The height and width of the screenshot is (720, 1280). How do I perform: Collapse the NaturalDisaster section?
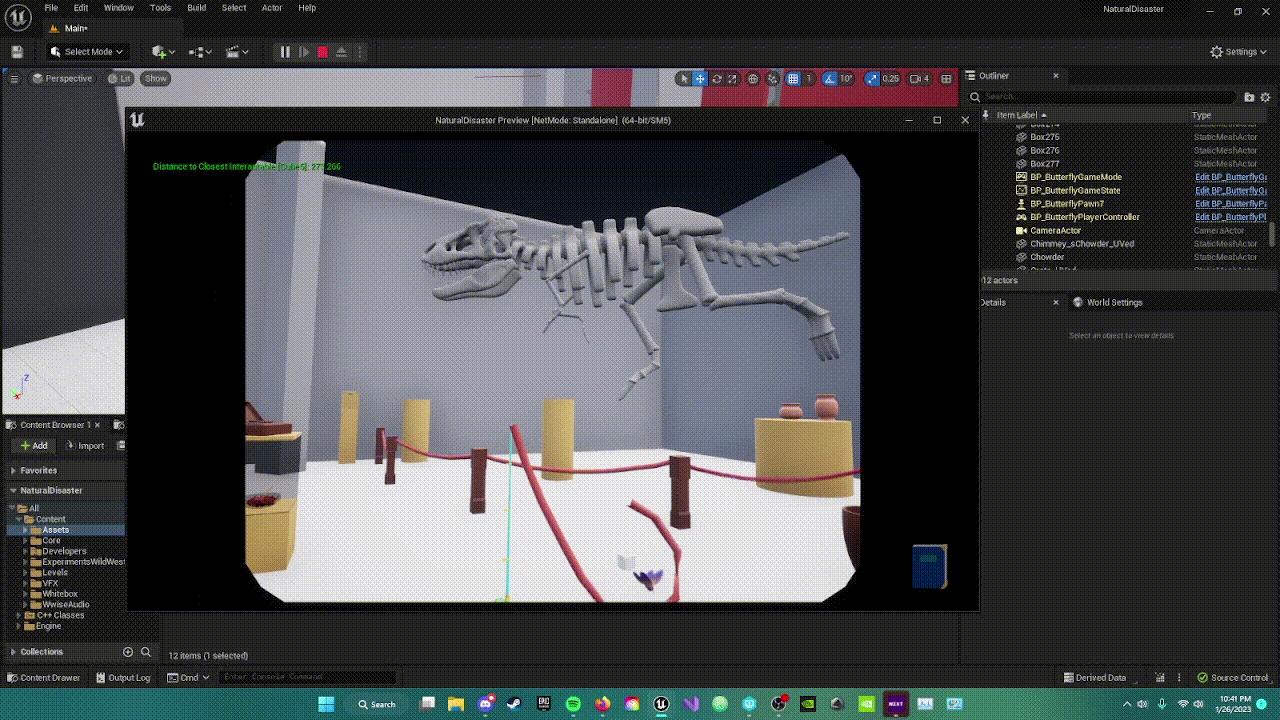tap(13, 491)
